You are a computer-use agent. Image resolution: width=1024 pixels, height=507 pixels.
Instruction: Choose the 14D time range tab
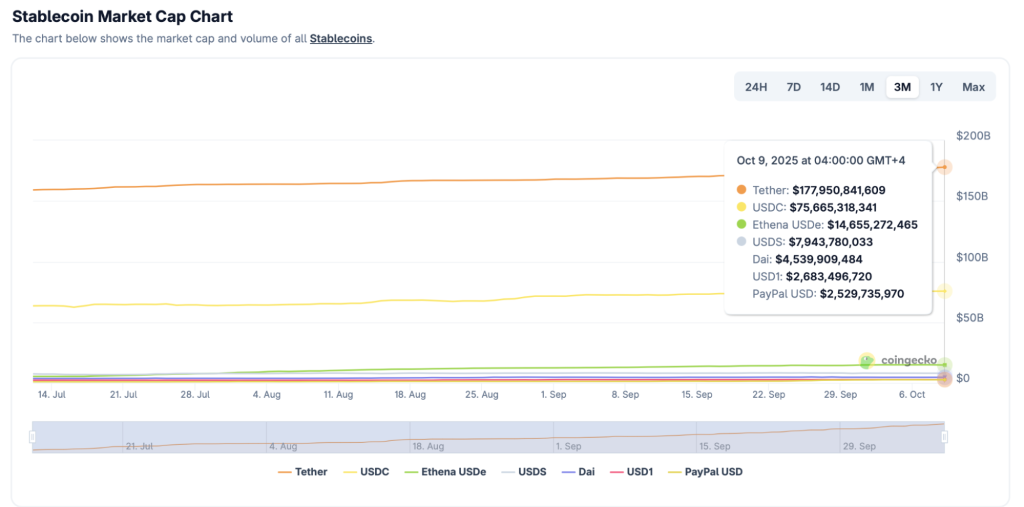[830, 87]
